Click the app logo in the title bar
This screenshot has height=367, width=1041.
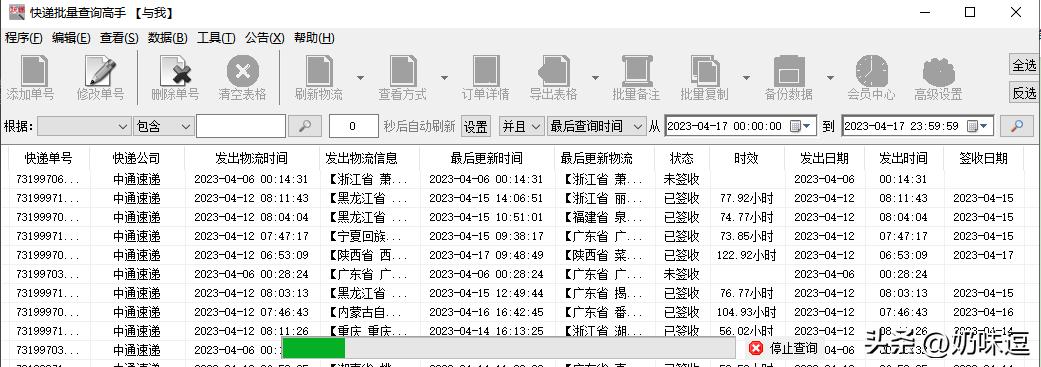point(17,12)
